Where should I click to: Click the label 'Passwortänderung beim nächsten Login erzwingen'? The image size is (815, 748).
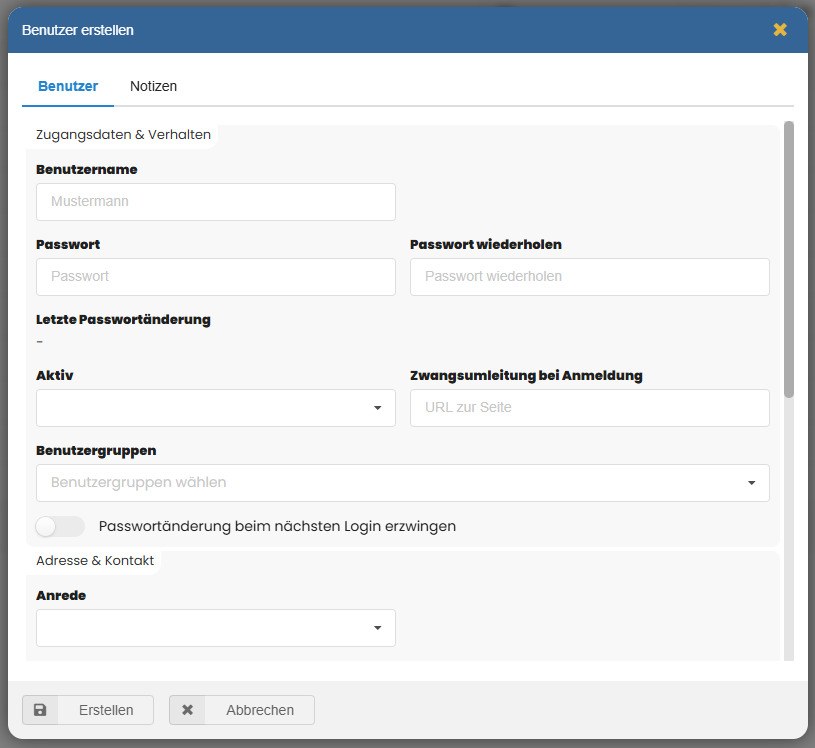click(277, 526)
